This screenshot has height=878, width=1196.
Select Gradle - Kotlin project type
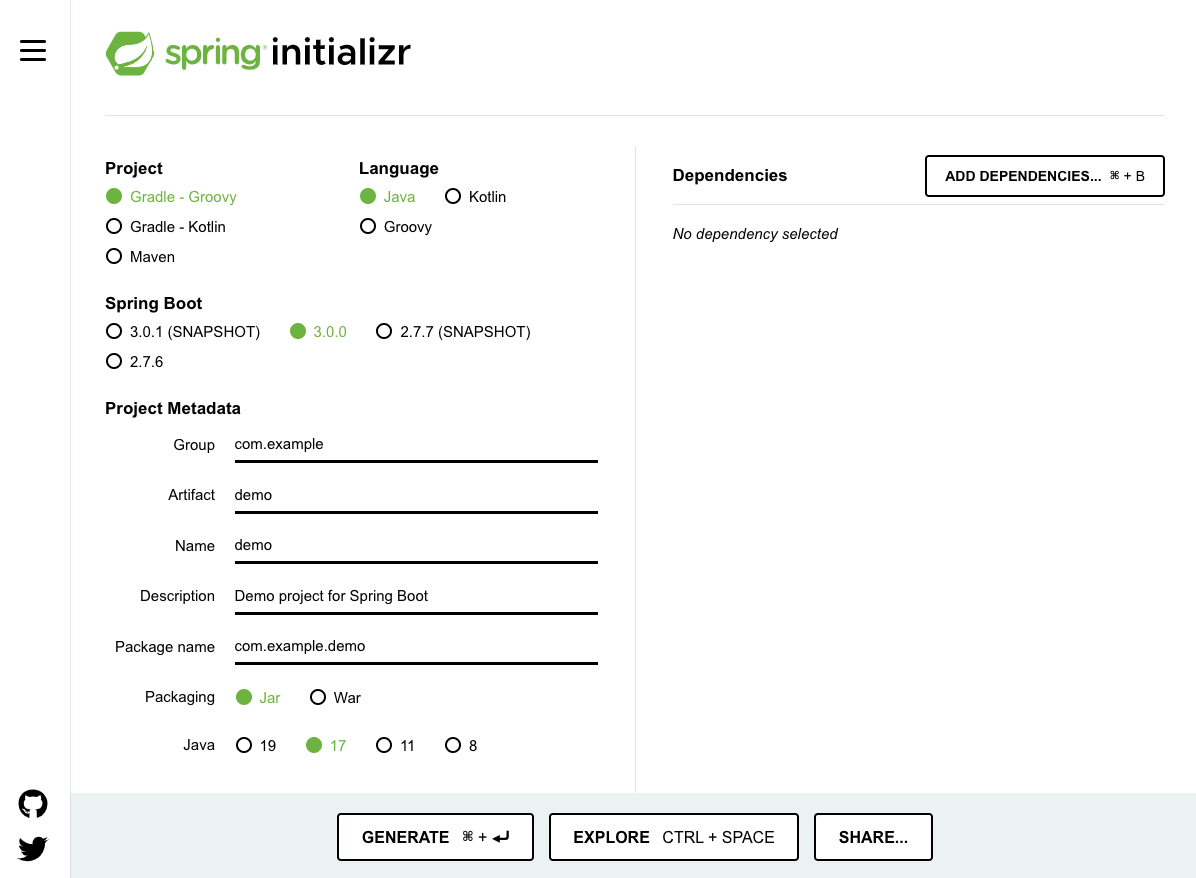coord(166,227)
